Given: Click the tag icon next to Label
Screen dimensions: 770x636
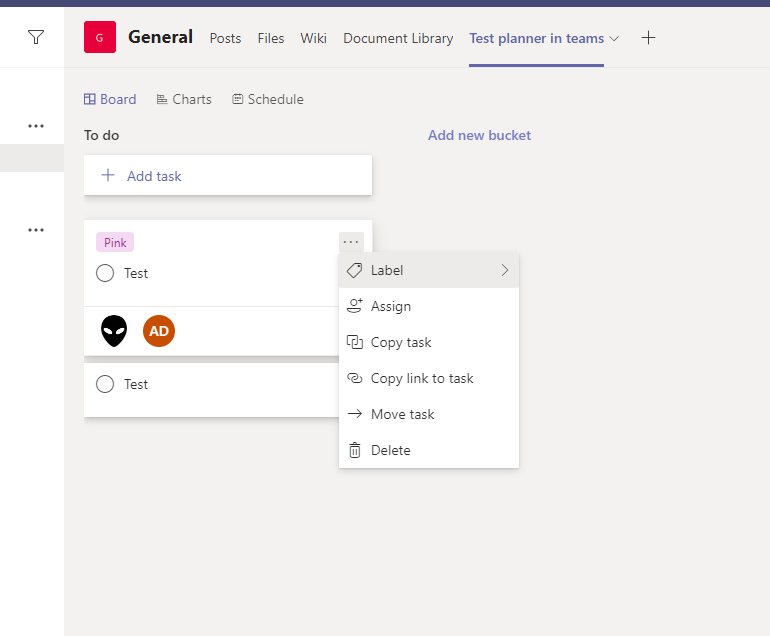Looking at the screenshot, I should pyautogui.click(x=355, y=270).
